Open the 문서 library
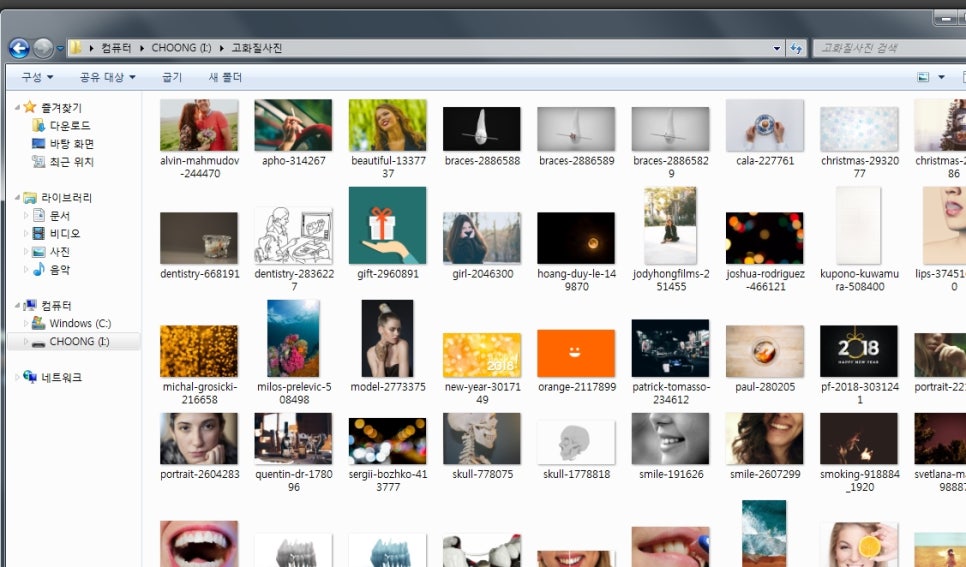Viewport: 966px width, 567px height. coord(60,216)
